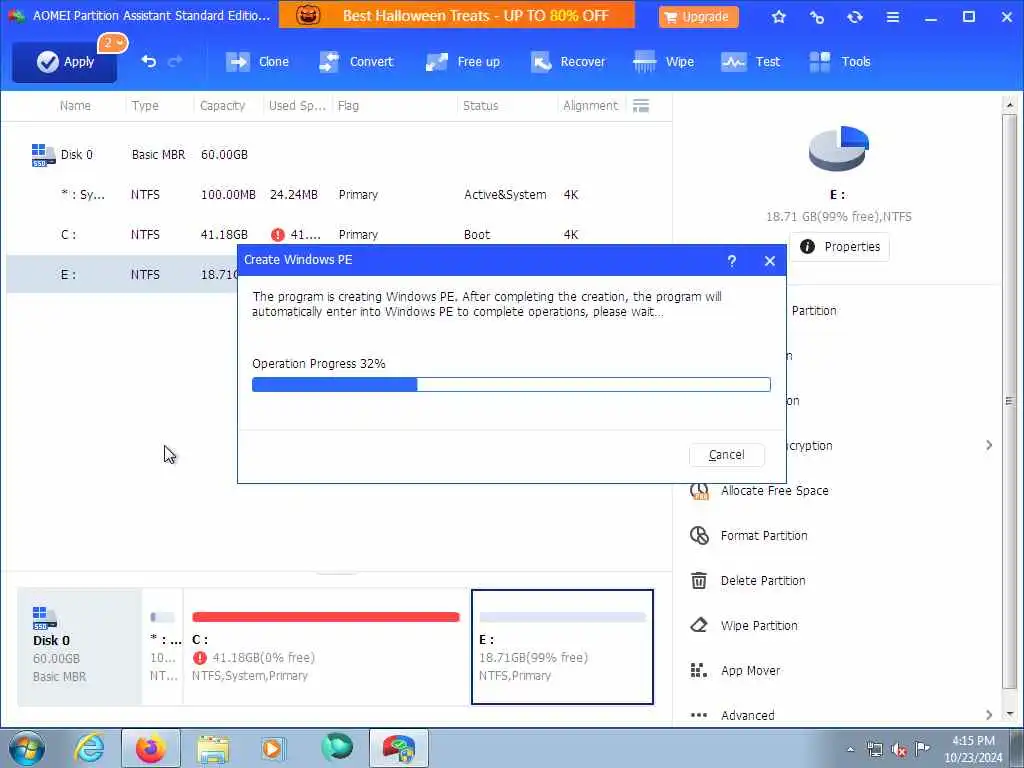Click the Format Partition icon
Viewport: 1024px width, 768px height.
click(699, 536)
